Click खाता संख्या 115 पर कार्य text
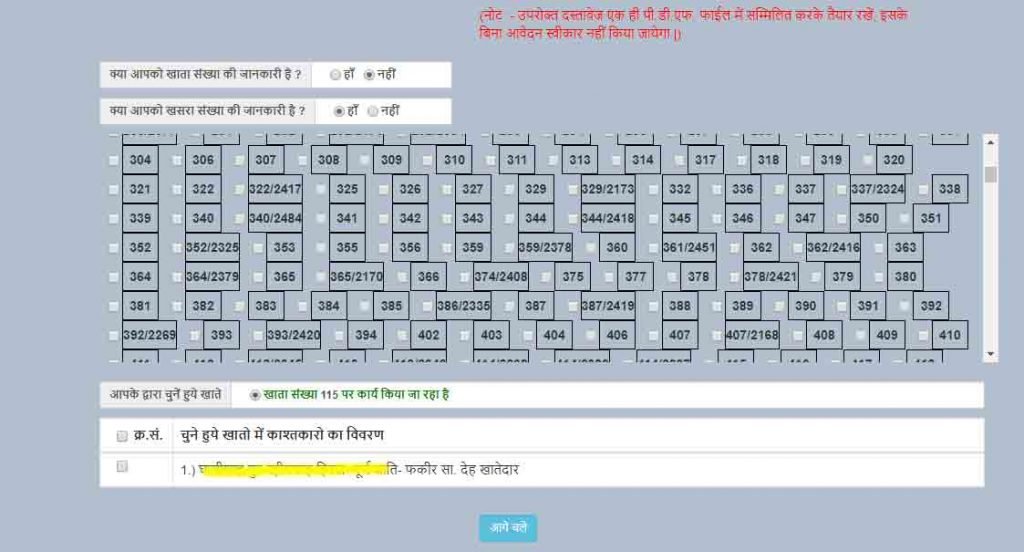Image resolution: width=1024 pixels, height=552 pixels. [x=356, y=395]
